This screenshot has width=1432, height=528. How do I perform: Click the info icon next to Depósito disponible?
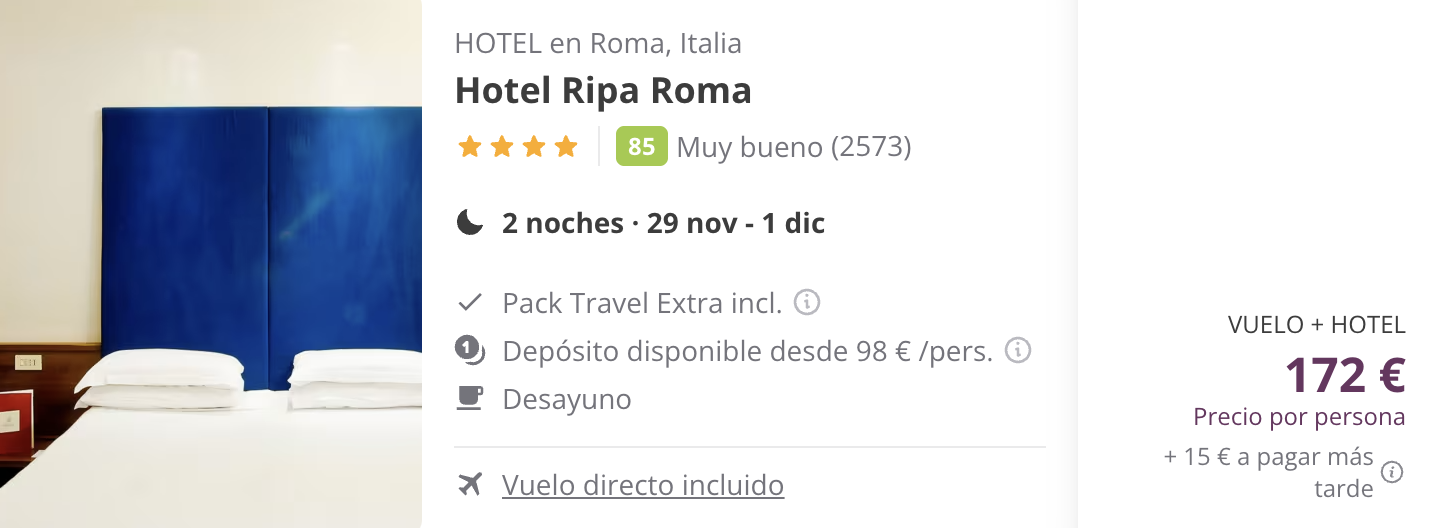(1018, 350)
